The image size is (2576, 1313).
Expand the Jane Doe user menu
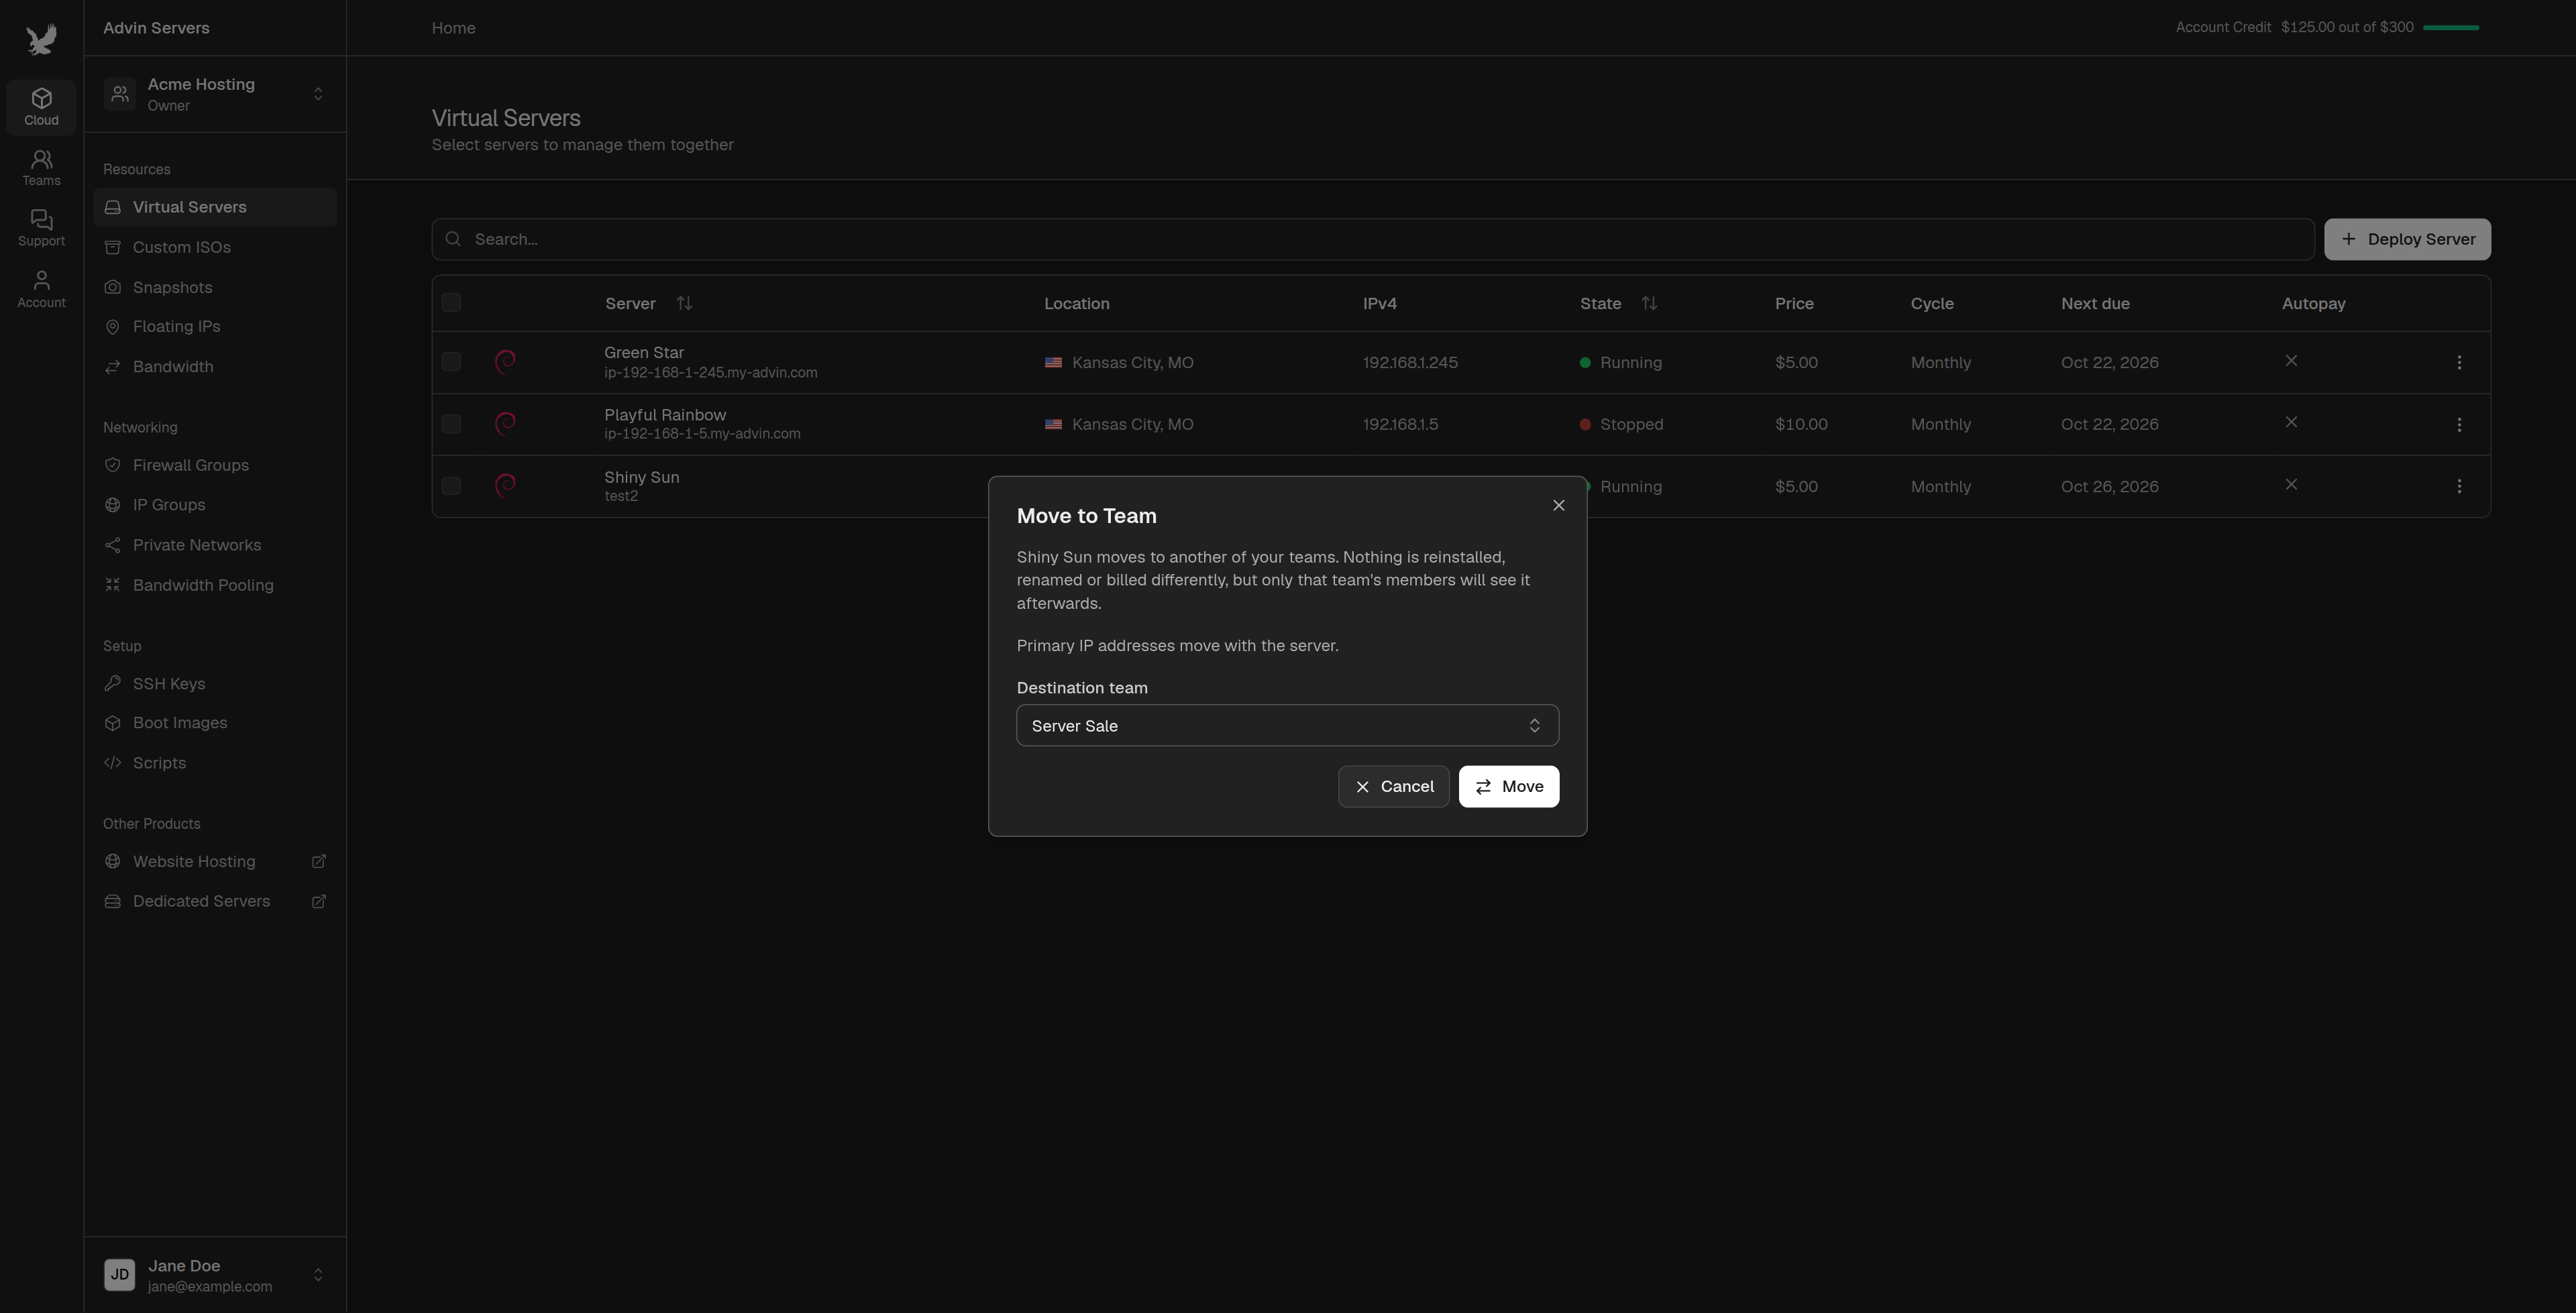click(215, 1275)
